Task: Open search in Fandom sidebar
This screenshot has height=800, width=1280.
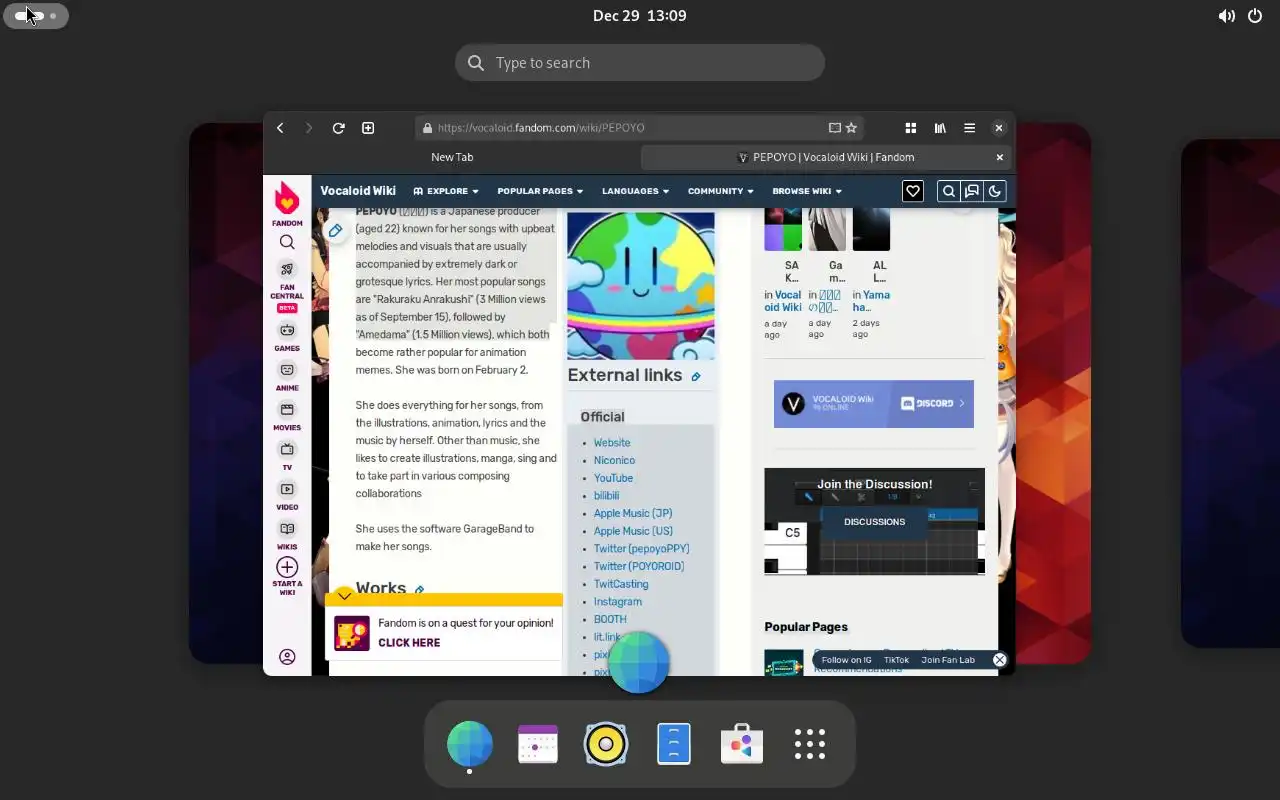Action: 287,242
